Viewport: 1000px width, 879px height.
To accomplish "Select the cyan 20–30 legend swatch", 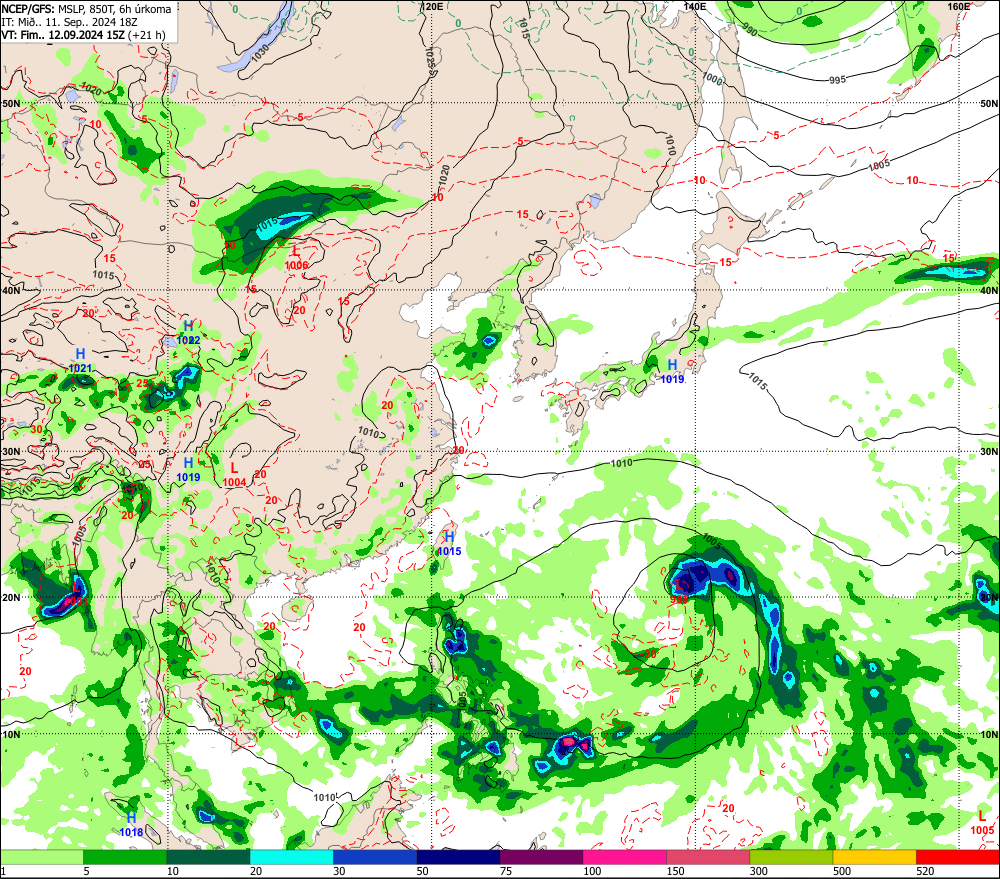I will [x=291, y=857].
